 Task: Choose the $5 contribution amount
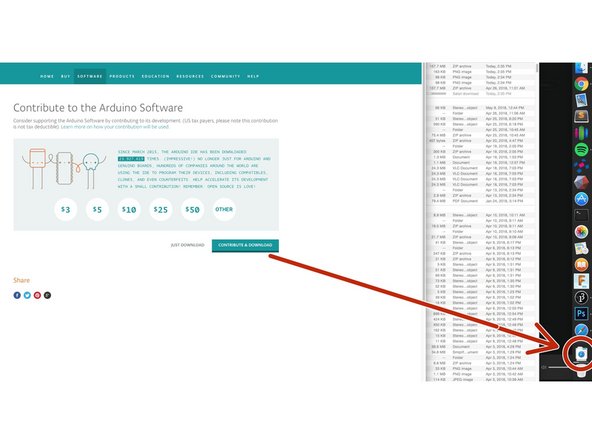pos(97,209)
